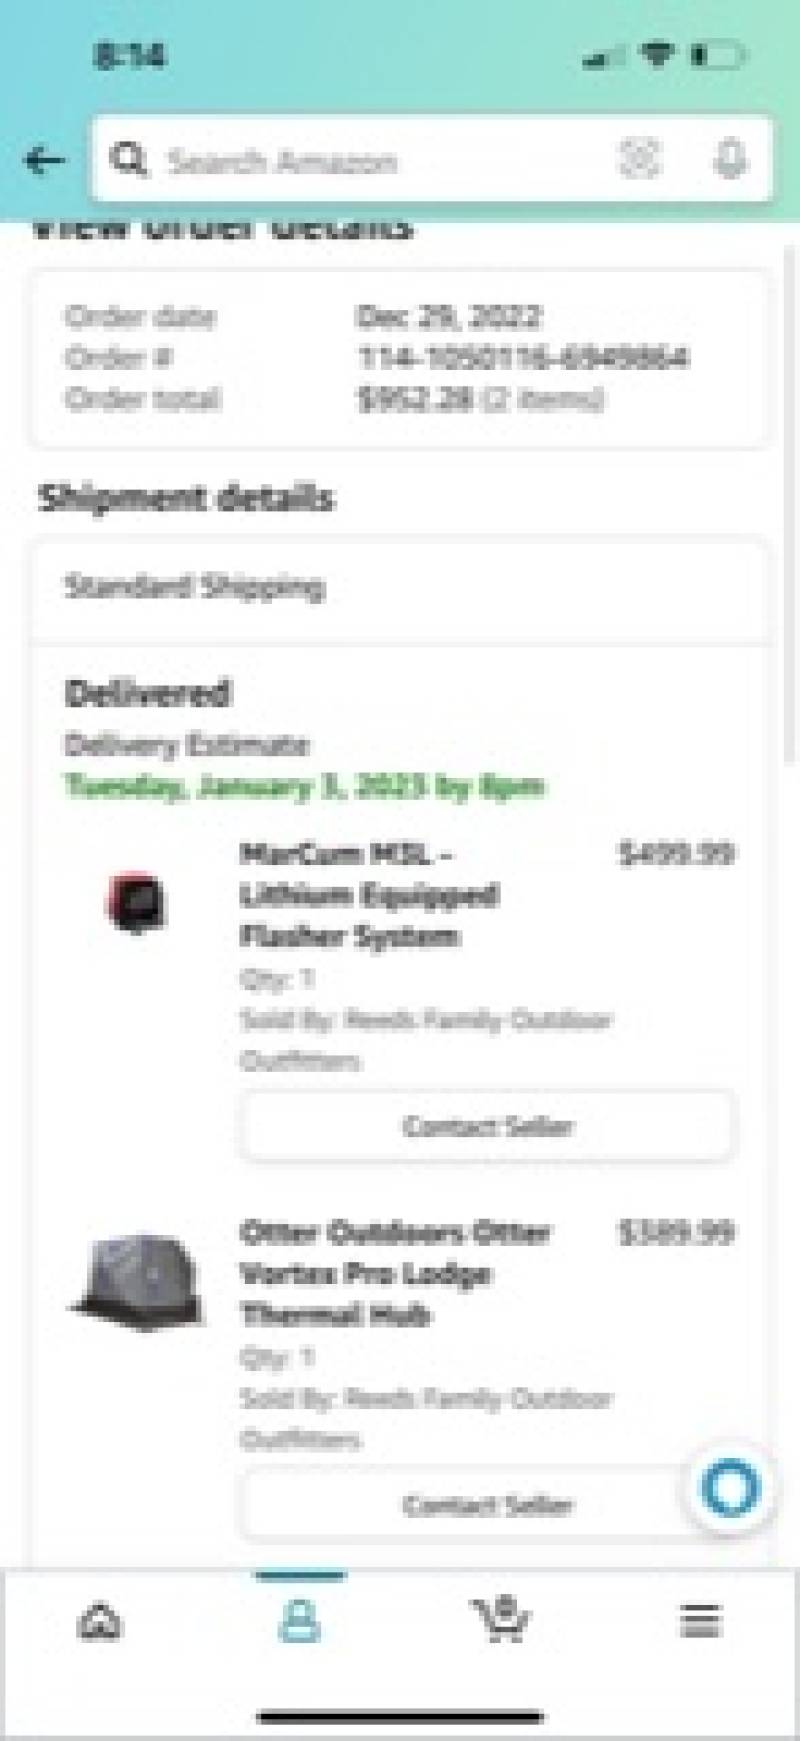Tap the battery status icon
Image resolution: width=800 pixels, height=1741 pixels.
click(x=718, y=54)
